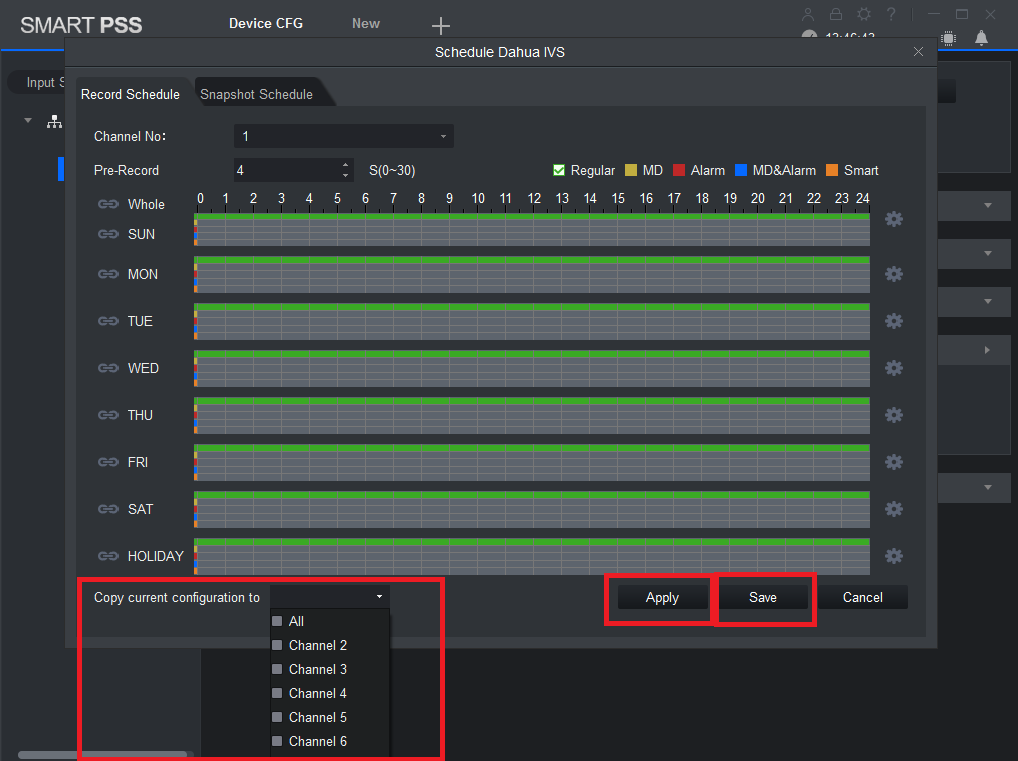Screen dimensions: 1018x761
Task: Select the orange Smart record type swatch
Action: coord(832,170)
